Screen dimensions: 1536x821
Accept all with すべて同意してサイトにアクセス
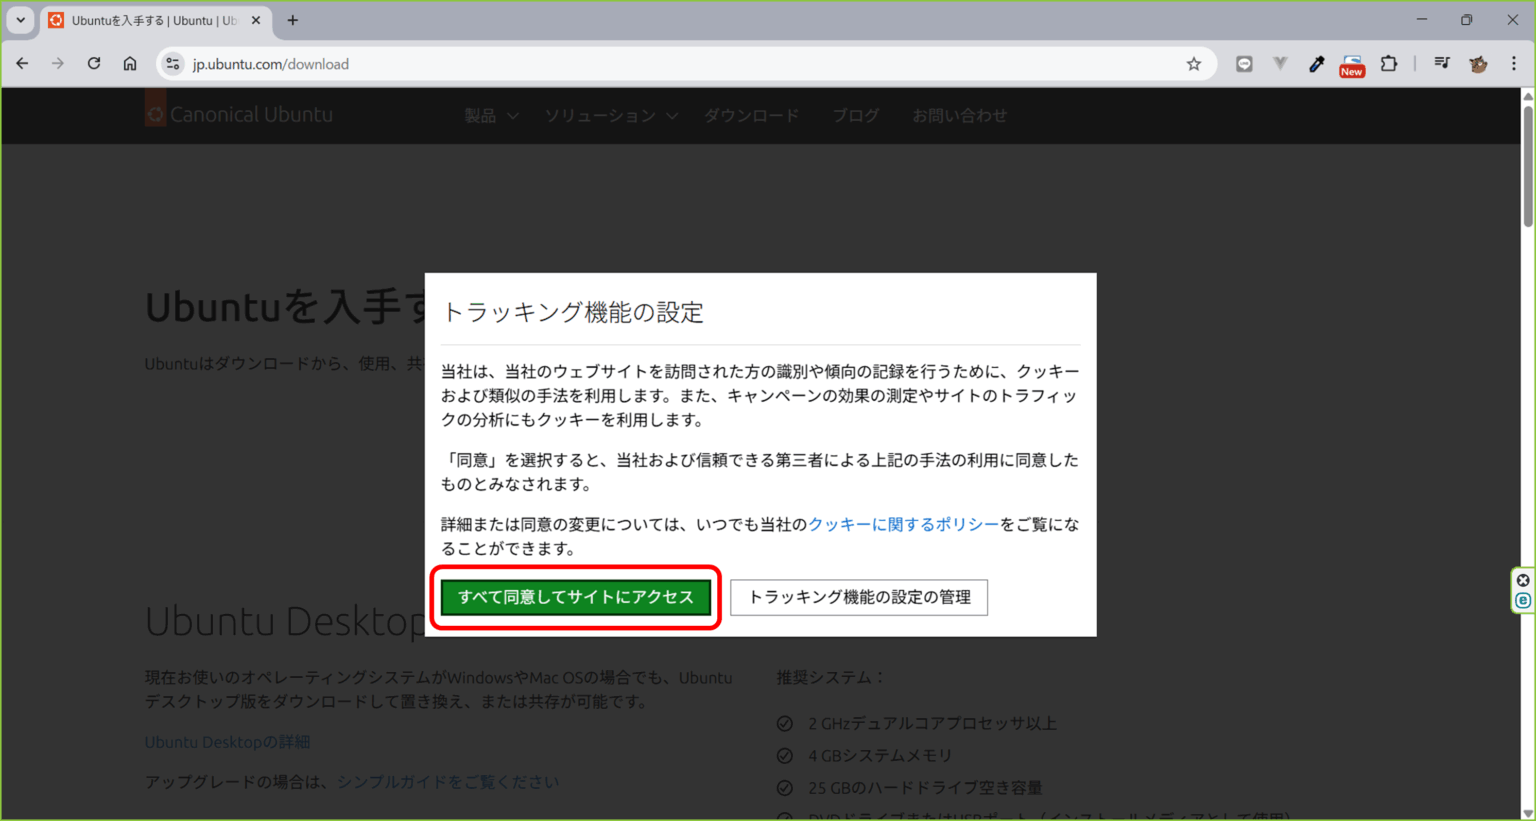coord(576,597)
